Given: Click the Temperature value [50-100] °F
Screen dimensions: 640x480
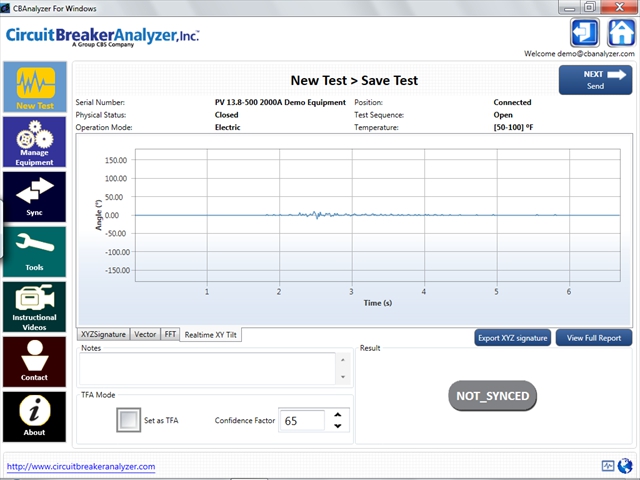Looking at the screenshot, I should click(513, 127).
